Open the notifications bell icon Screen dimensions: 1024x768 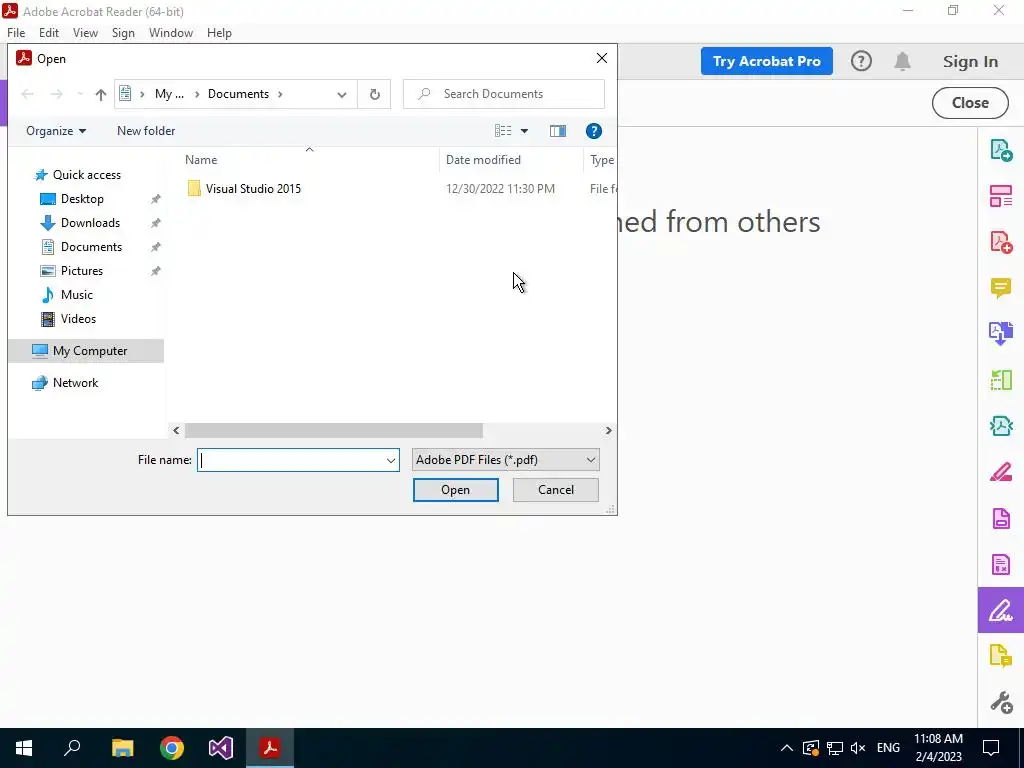902,61
